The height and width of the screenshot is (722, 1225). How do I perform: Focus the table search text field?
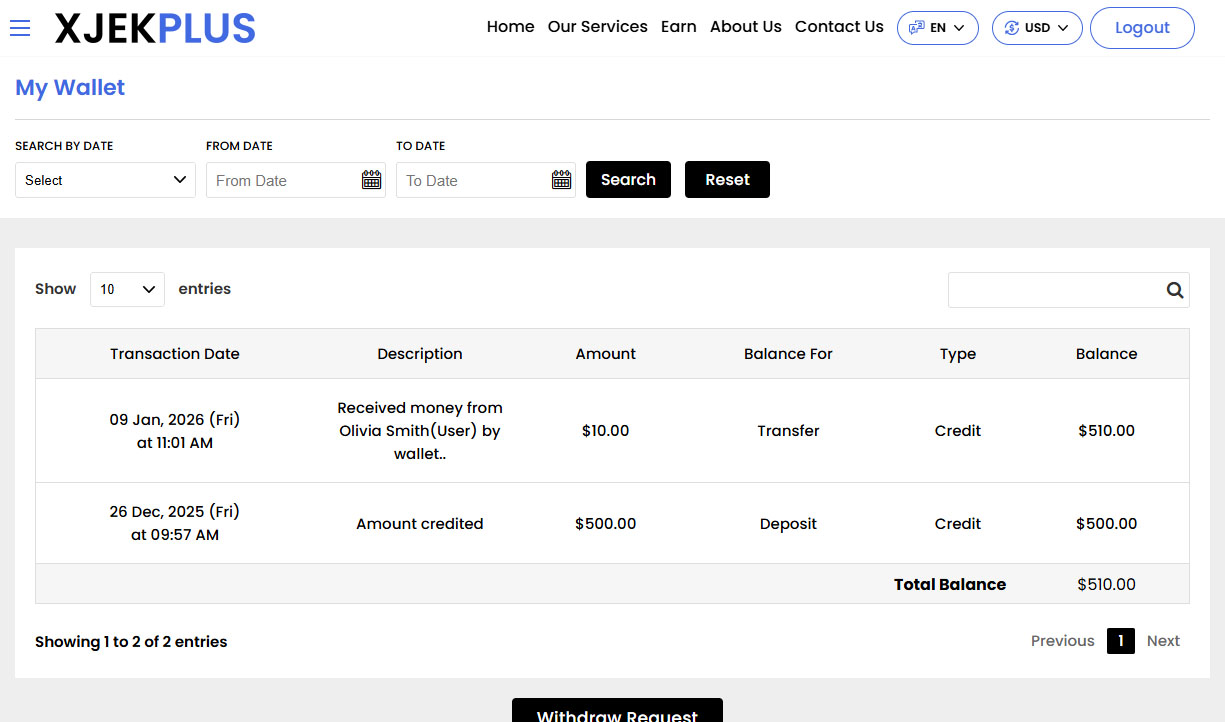(x=1053, y=290)
